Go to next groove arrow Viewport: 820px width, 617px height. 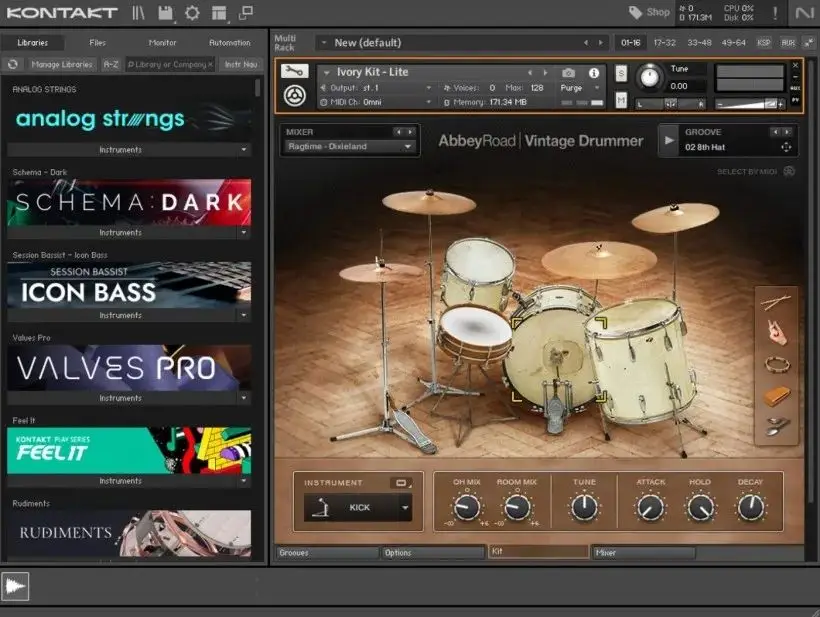click(x=787, y=132)
